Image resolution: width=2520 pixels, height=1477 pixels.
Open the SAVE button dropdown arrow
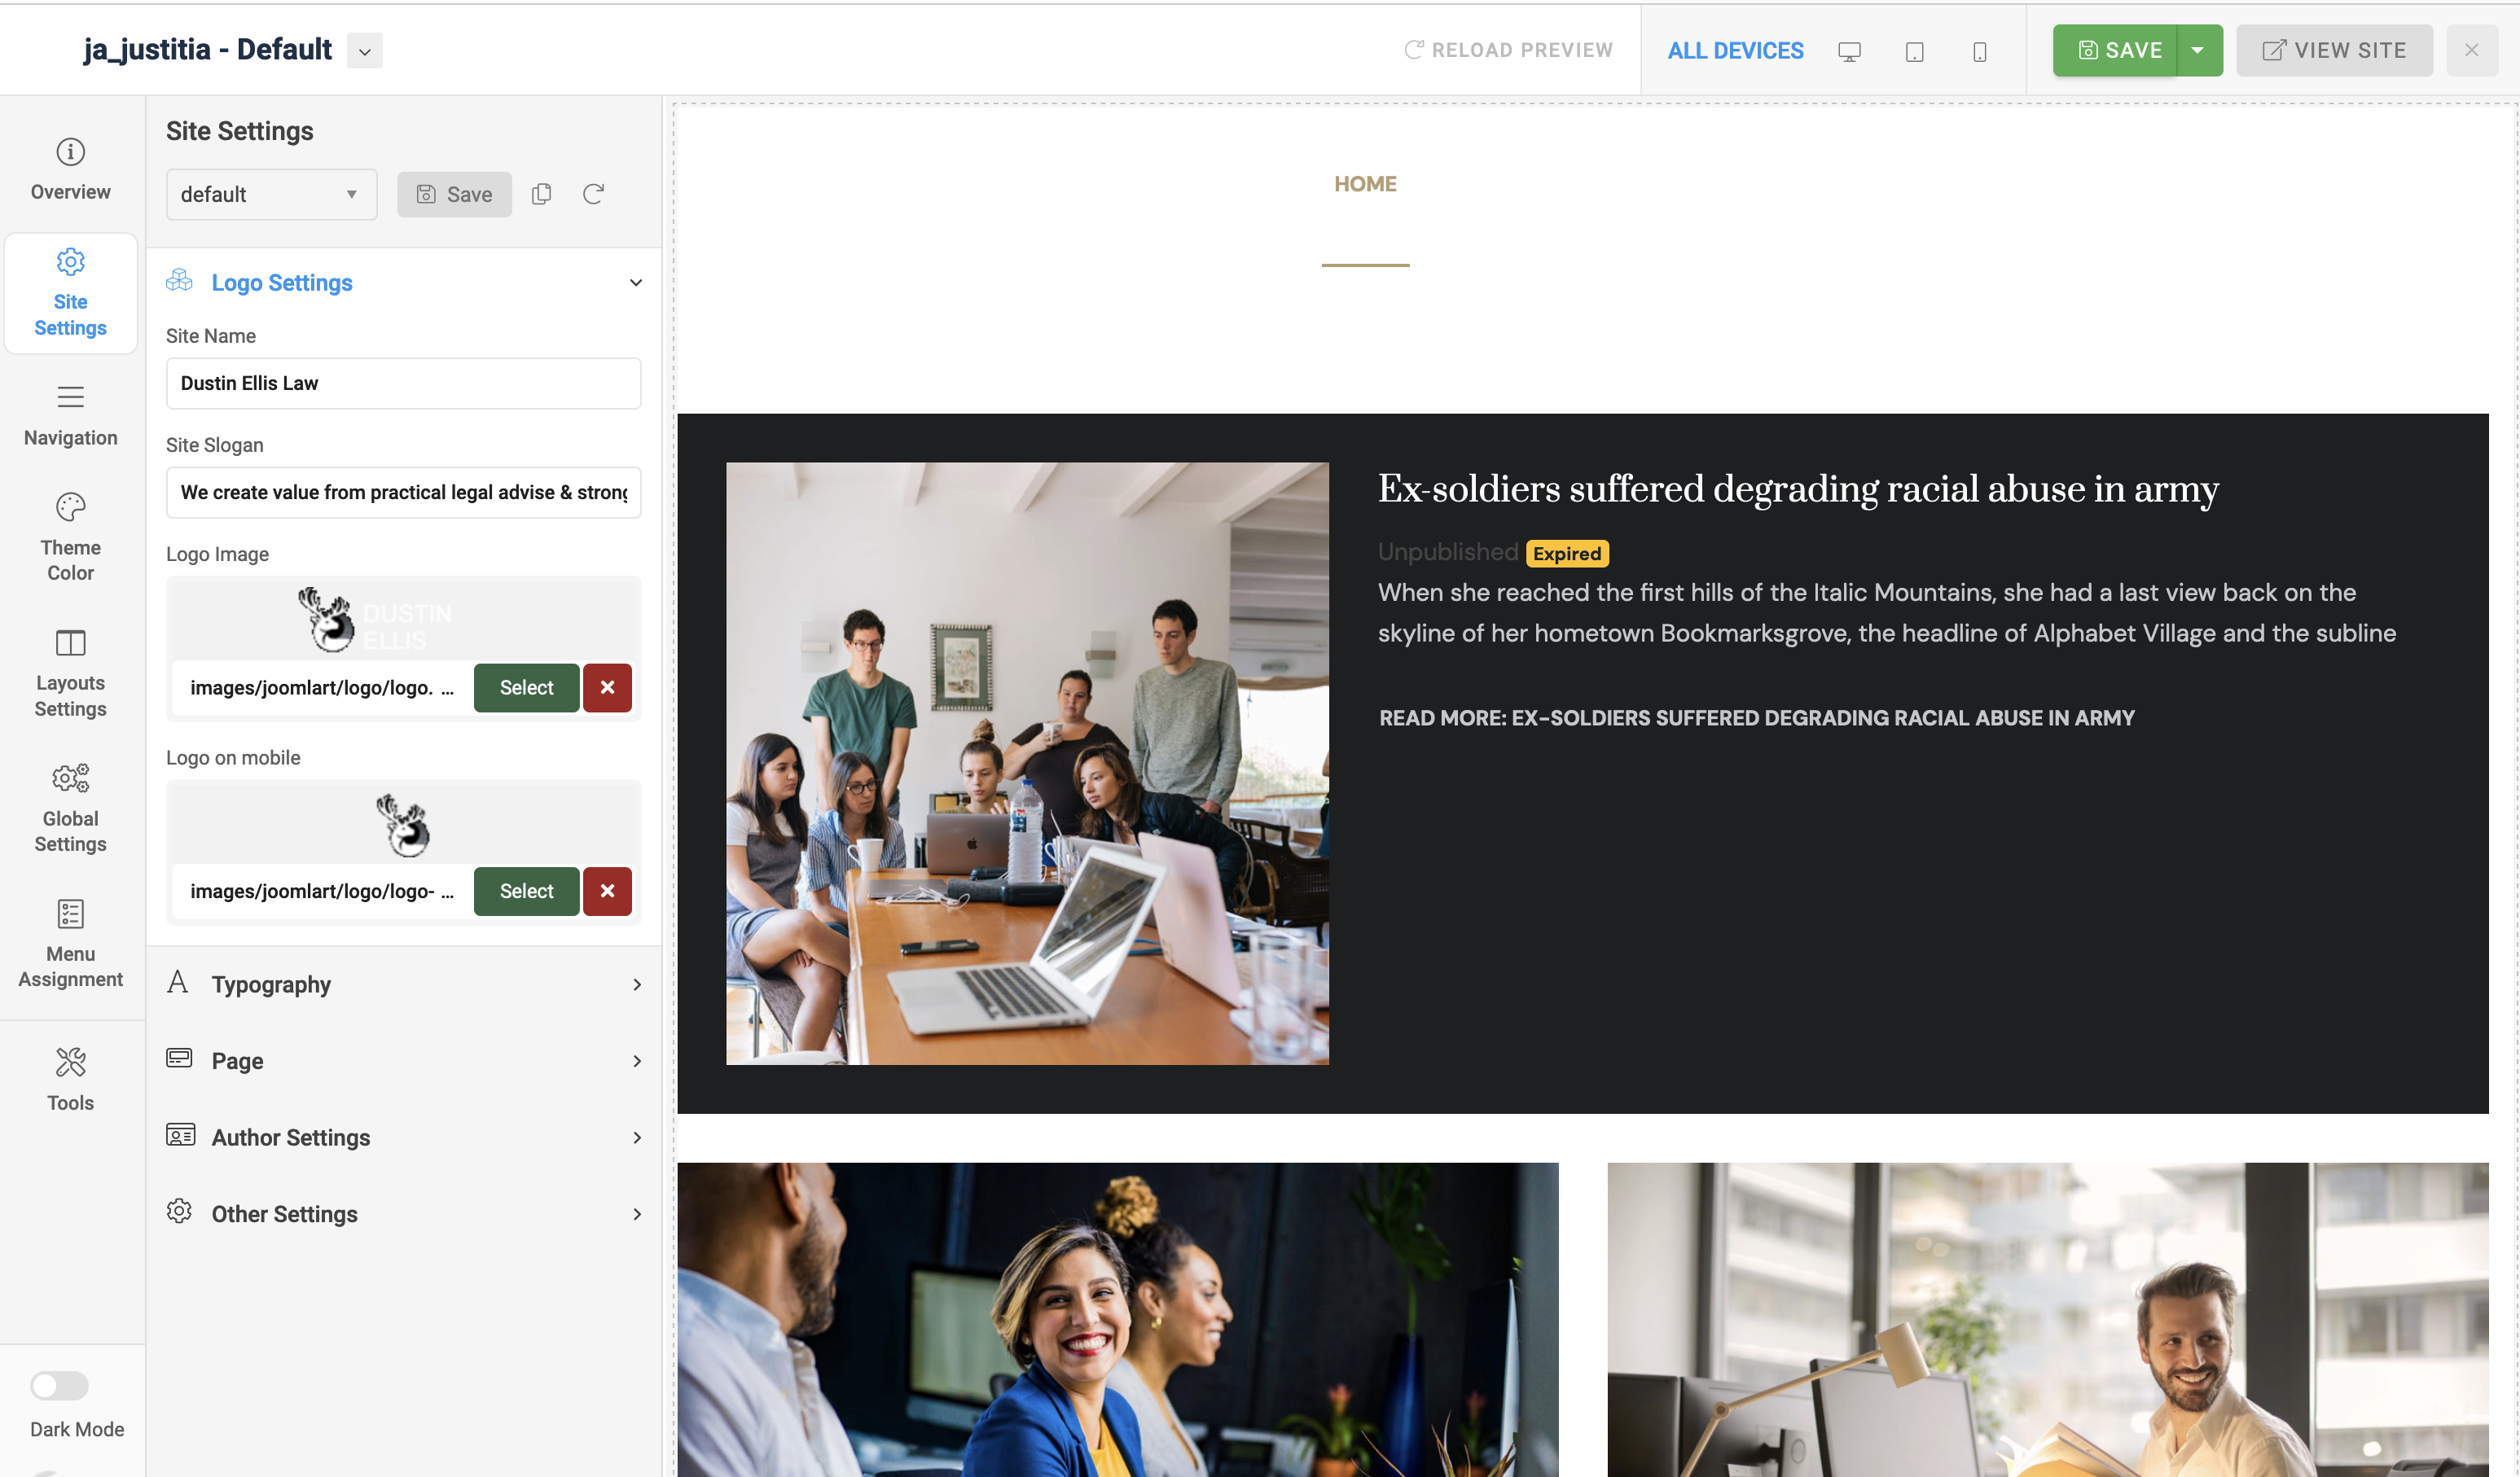(x=2198, y=50)
